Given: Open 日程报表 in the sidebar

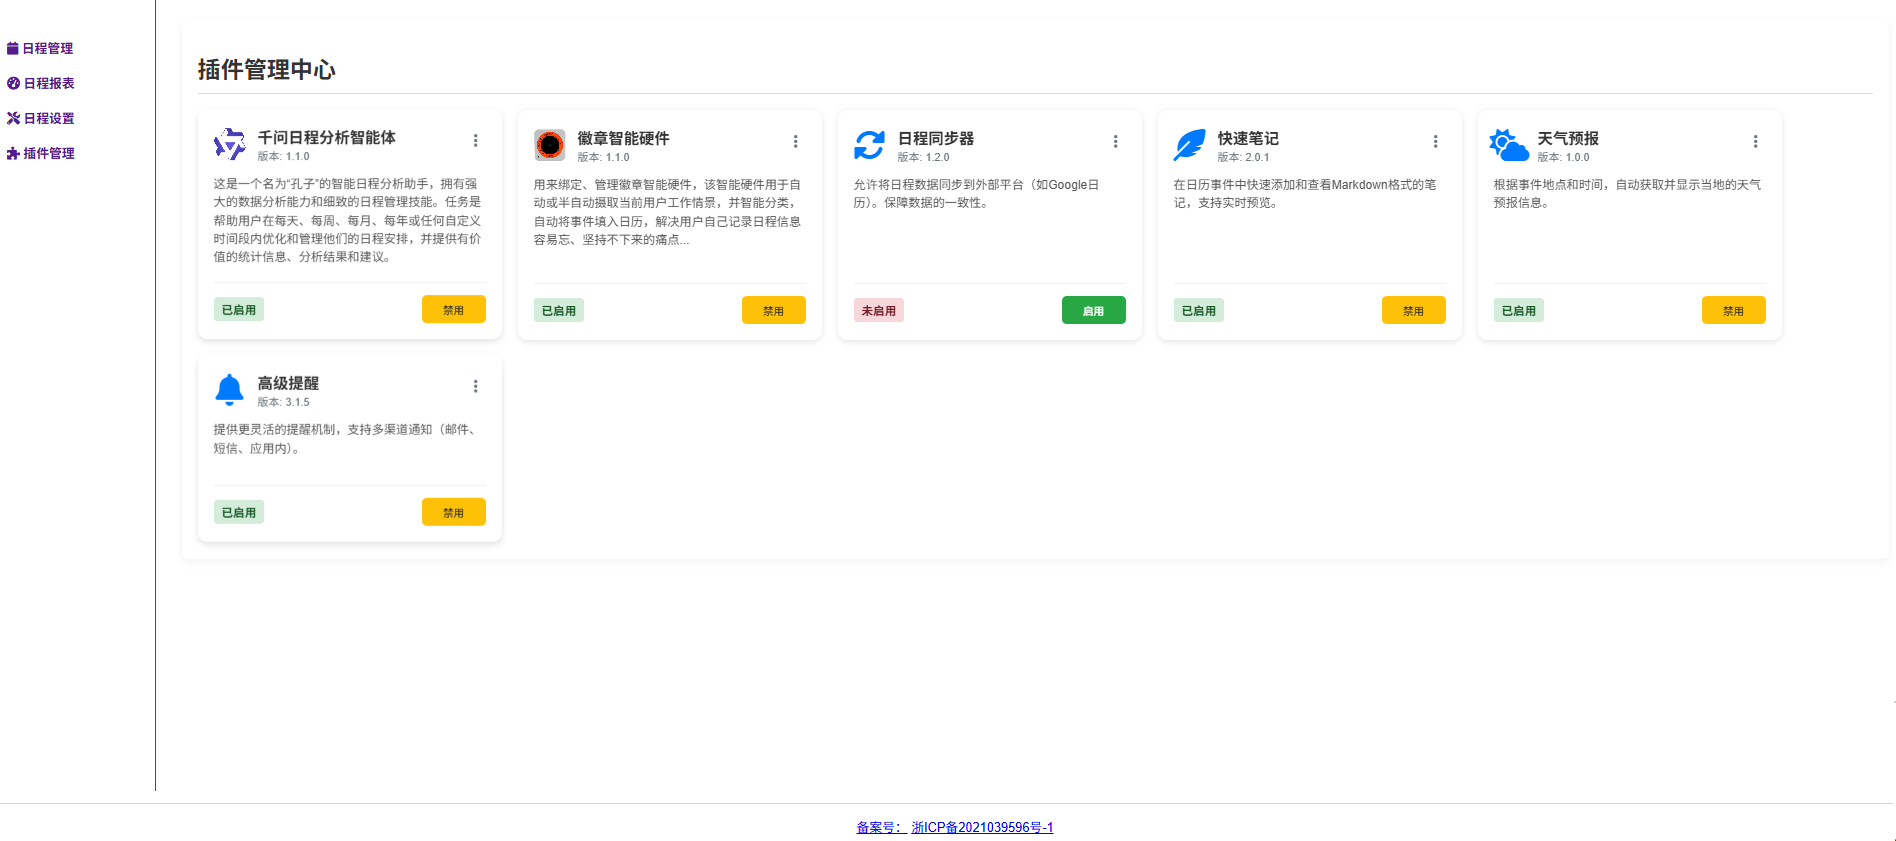Looking at the screenshot, I should 41,83.
